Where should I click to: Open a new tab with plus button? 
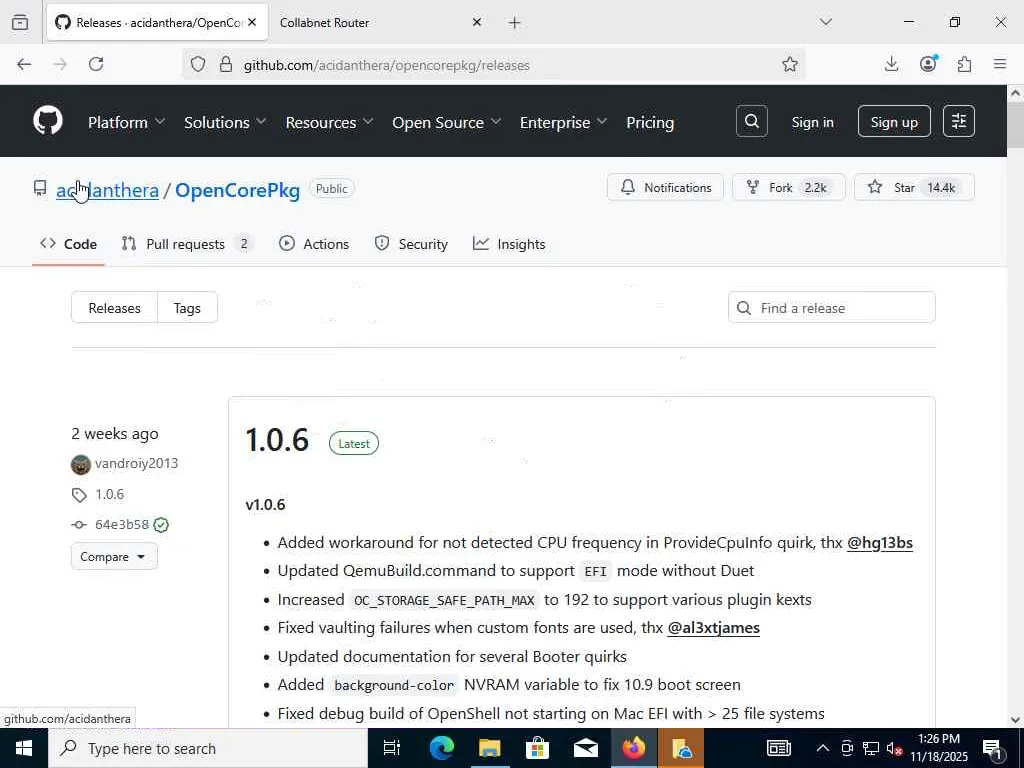(515, 23)
